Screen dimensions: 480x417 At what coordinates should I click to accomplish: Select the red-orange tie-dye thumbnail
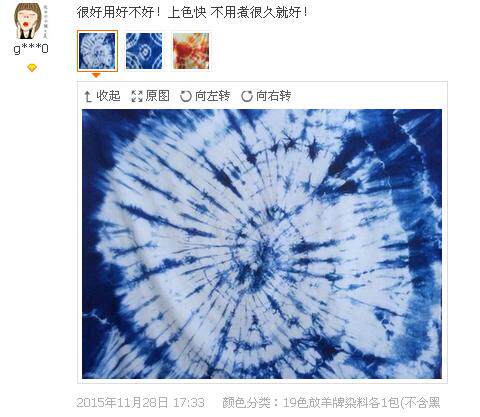[x=191, y=51]
